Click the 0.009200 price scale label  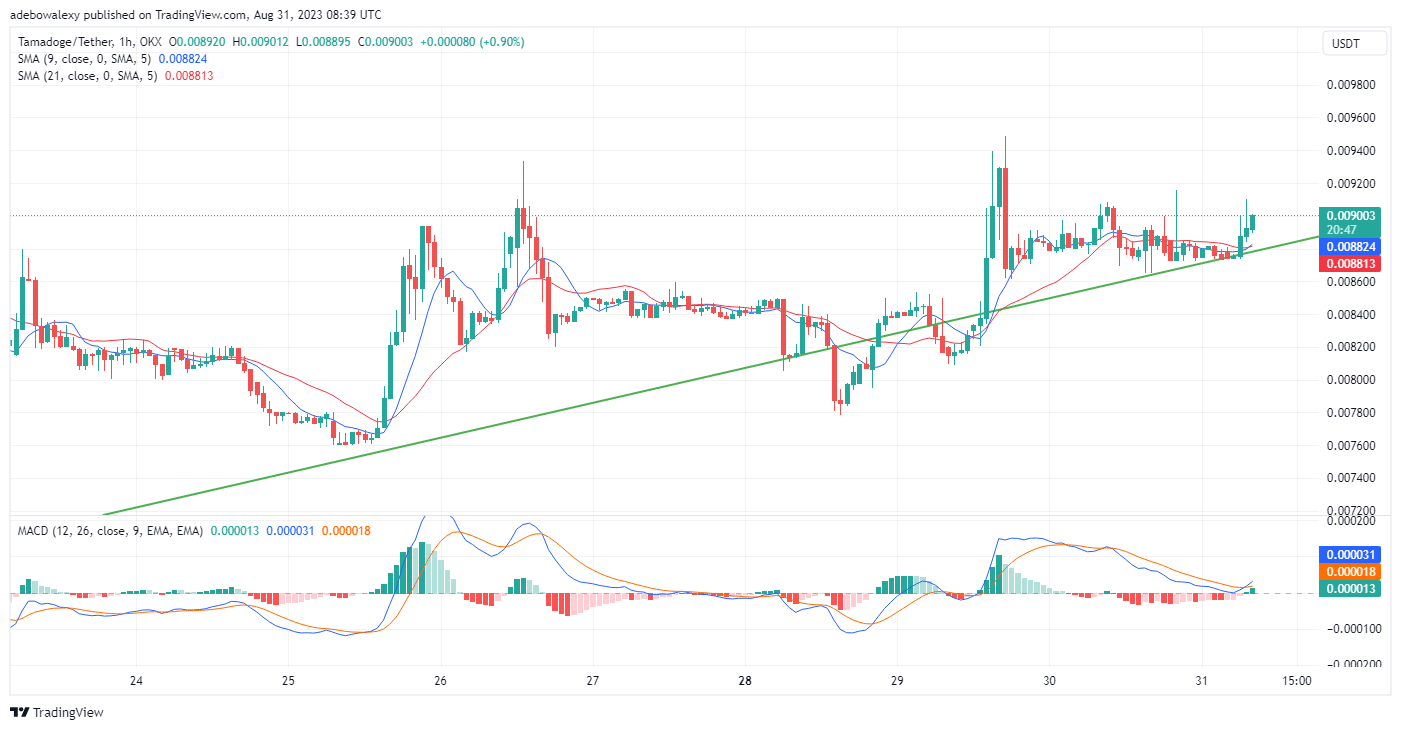1351,184
